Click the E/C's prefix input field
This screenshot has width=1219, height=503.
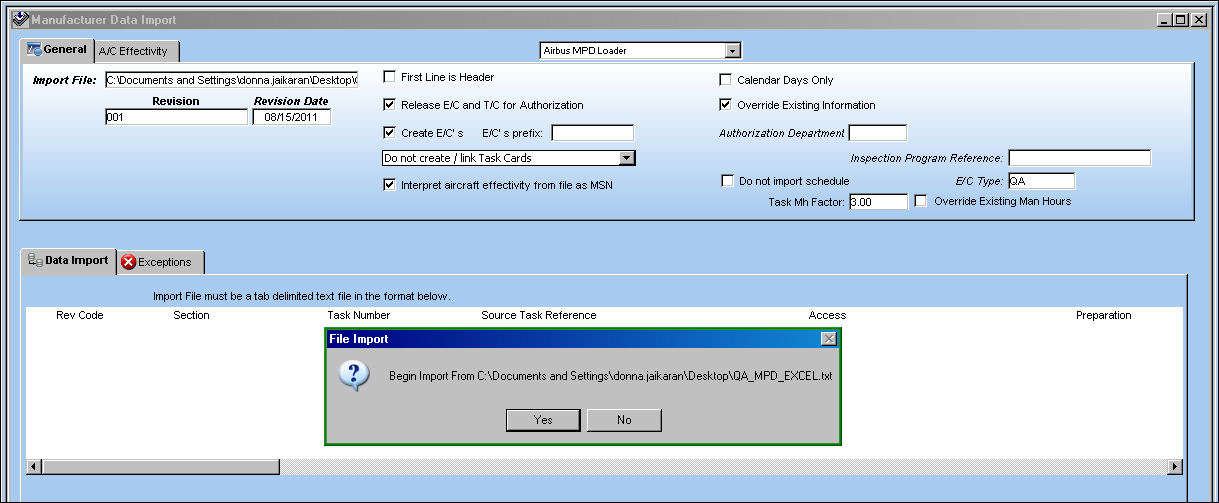point(592,133)
